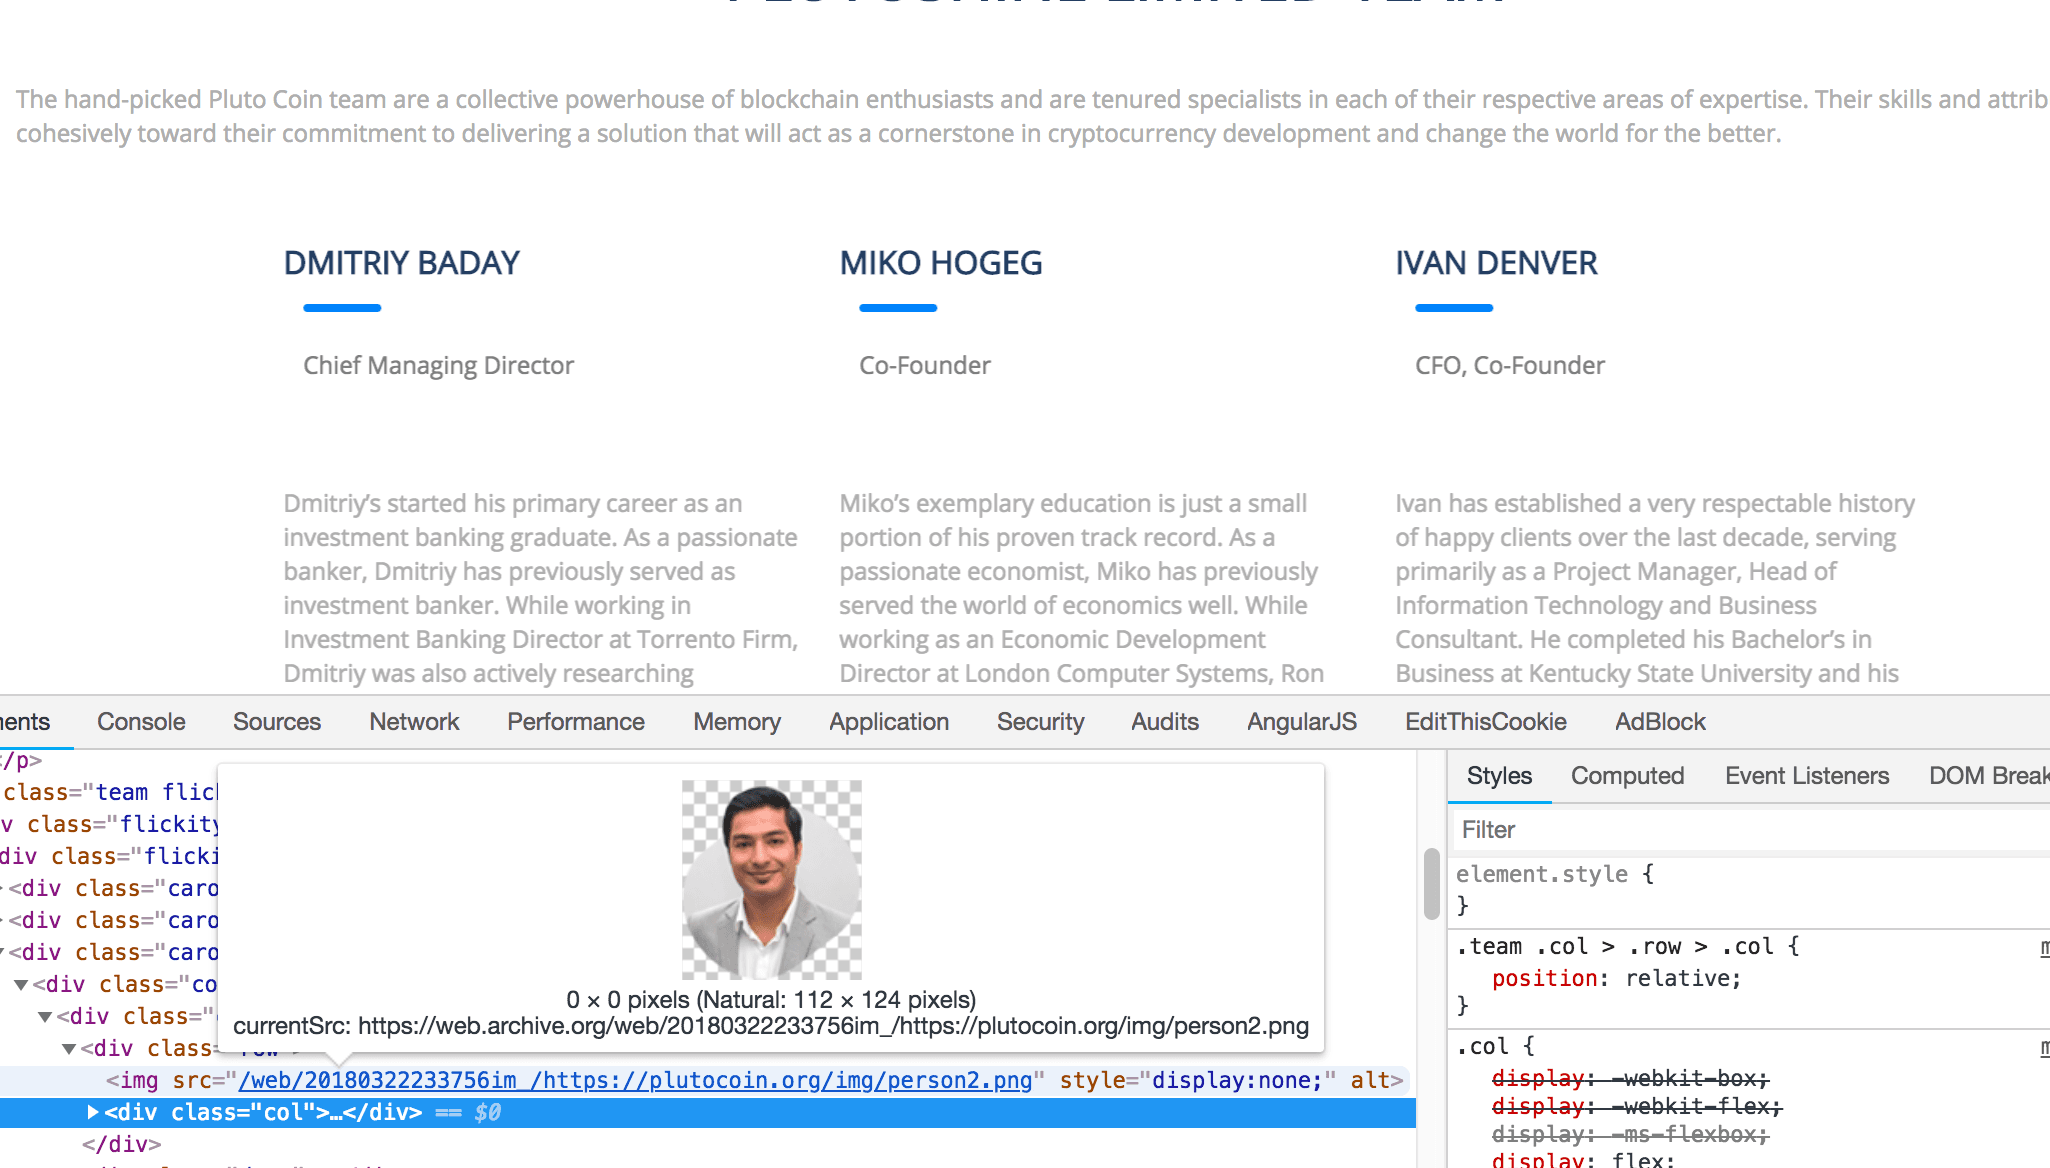Viewport: 2050px width, 1168px height.
Task: Click the image preview thumbnail in the tooltip
Action: [771, 879]
